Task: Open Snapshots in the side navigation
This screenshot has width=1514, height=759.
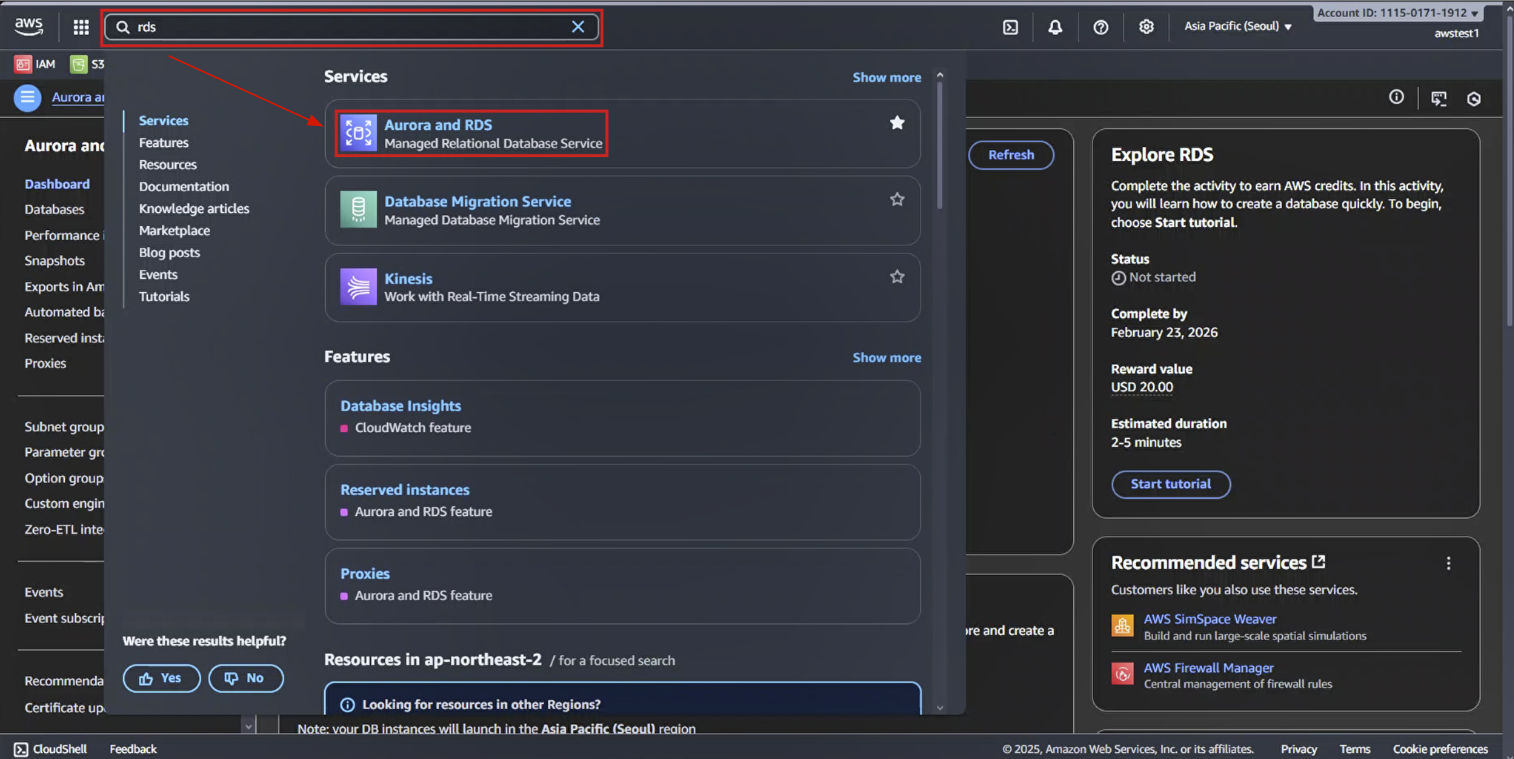Action: (x=55, y=261)
